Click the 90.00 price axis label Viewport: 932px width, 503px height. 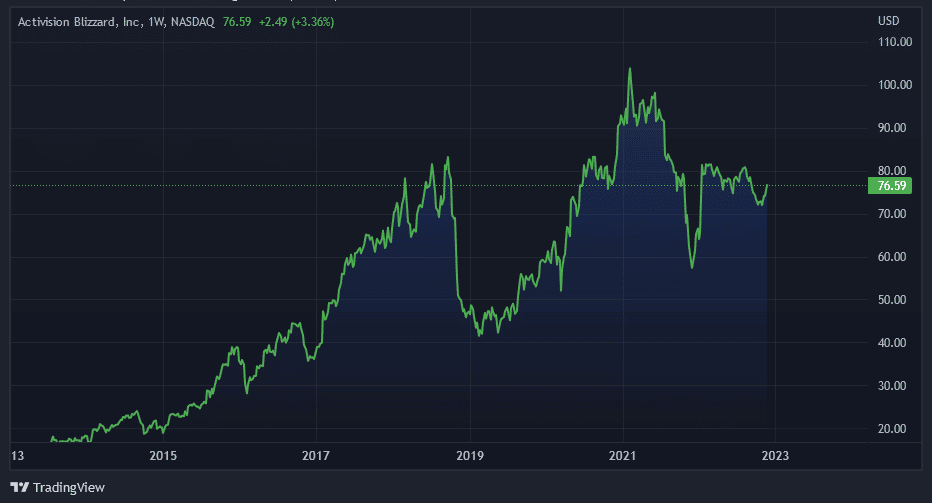pyautogui.click(x=893, y=128)
